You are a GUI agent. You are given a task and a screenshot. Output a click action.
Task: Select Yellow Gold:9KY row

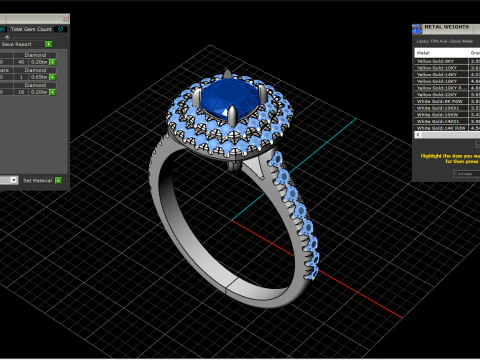442,61
